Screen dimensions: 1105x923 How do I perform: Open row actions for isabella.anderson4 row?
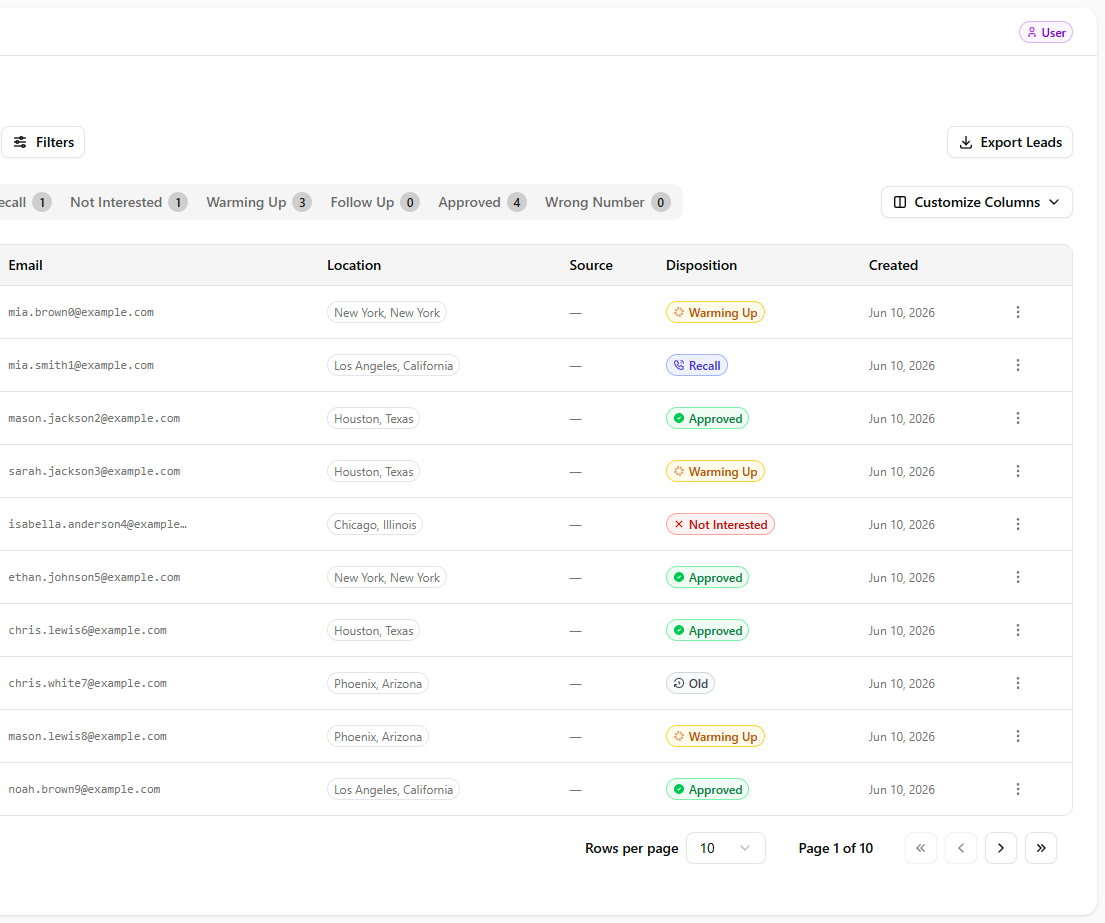[1018, 524]
